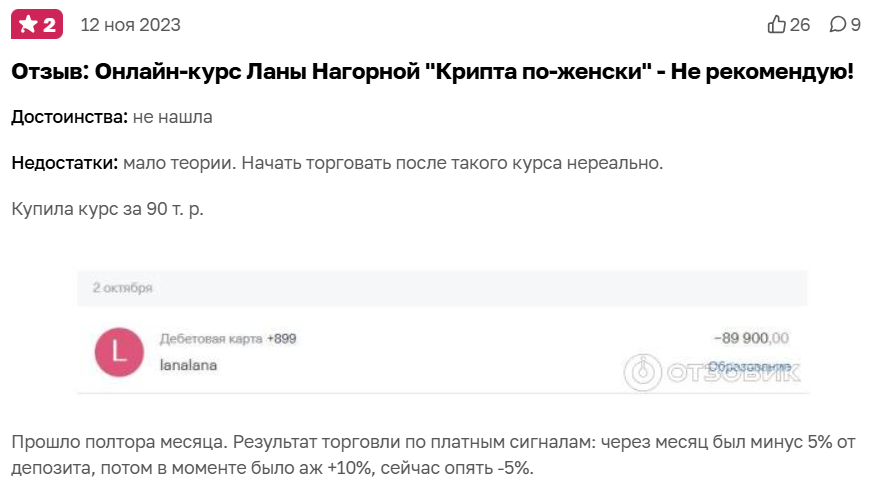
Task: Click the amount -89 900,00
Action: (x=751, y=338)
